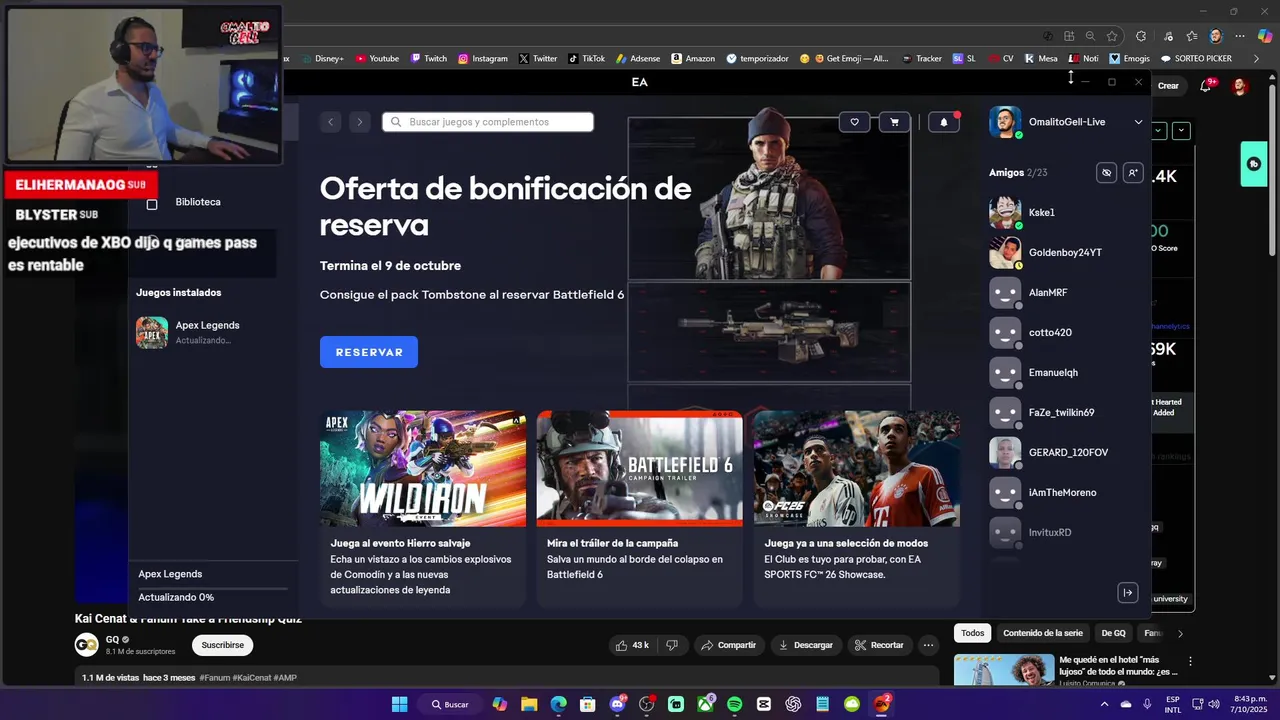The height and width of the screenshot is (720, 1280).
Task: Click the Edge profile picture
Action: pos(1216,36)
